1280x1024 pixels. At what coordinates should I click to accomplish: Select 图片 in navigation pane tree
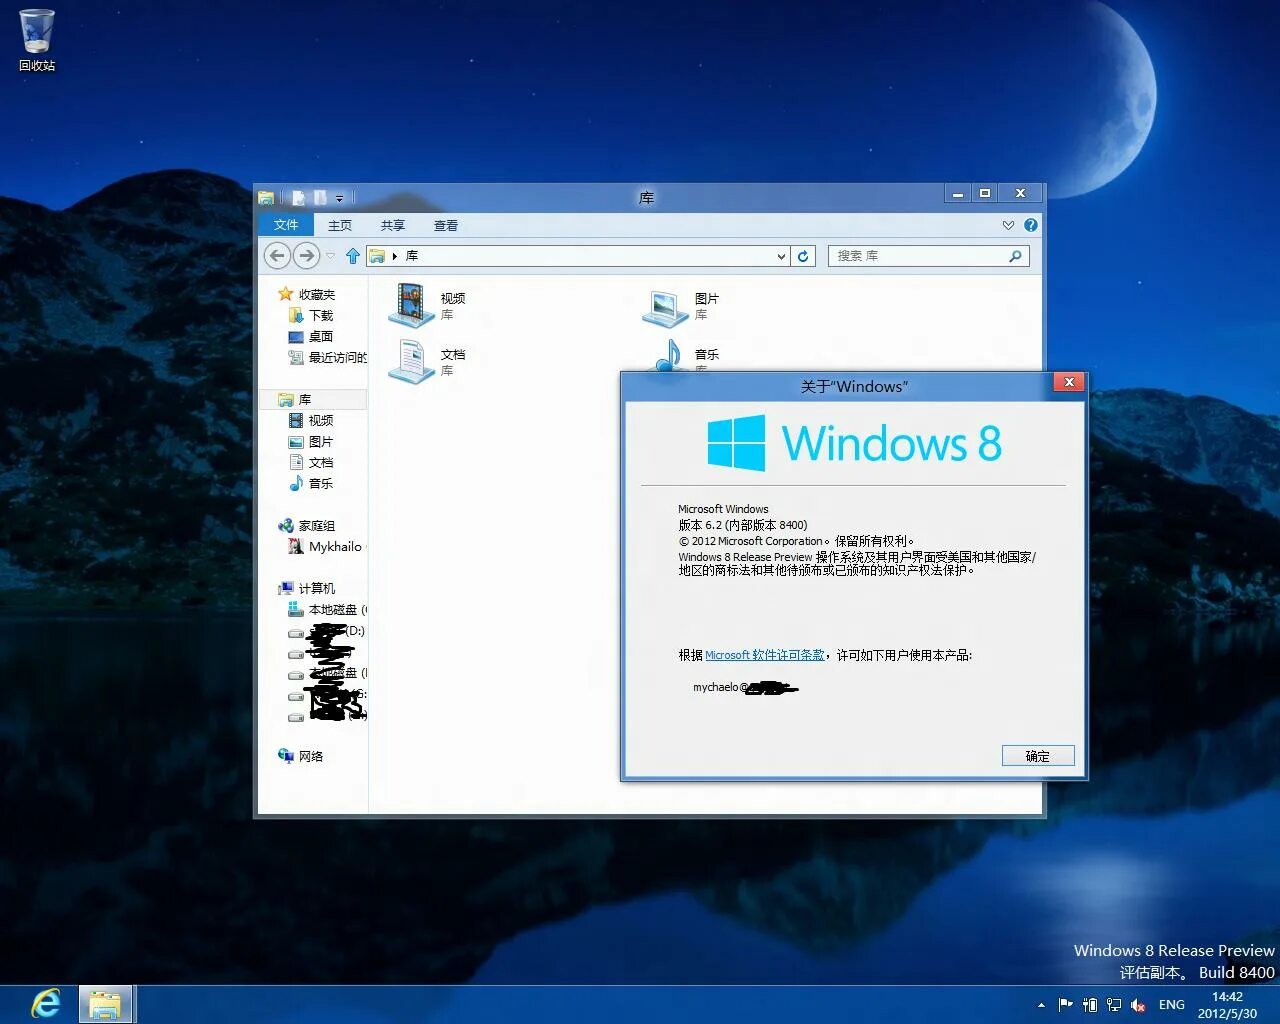click(311, 441)
